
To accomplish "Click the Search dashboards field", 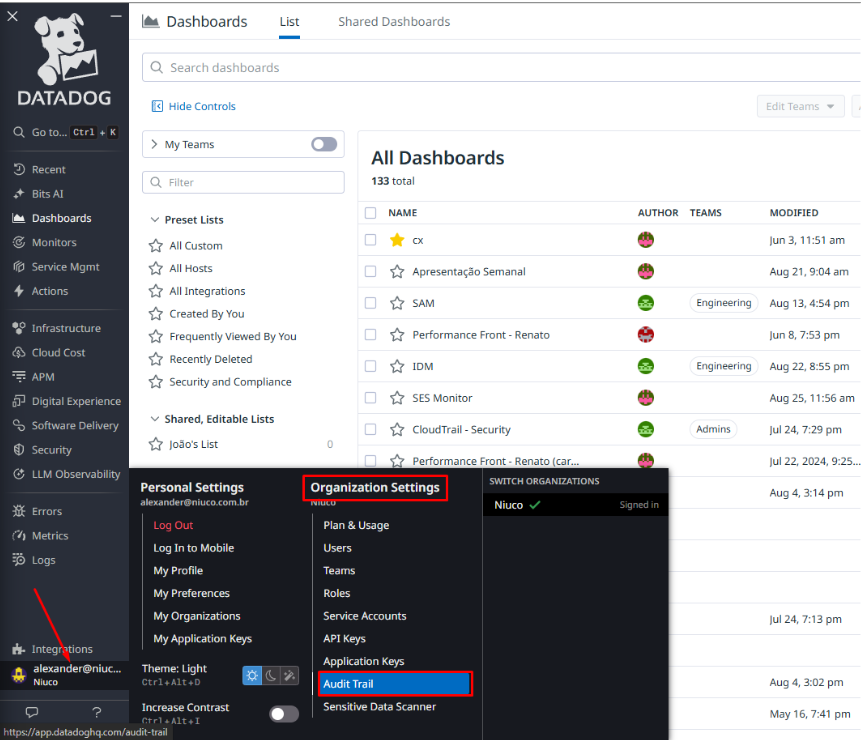I will pos(501,67).
